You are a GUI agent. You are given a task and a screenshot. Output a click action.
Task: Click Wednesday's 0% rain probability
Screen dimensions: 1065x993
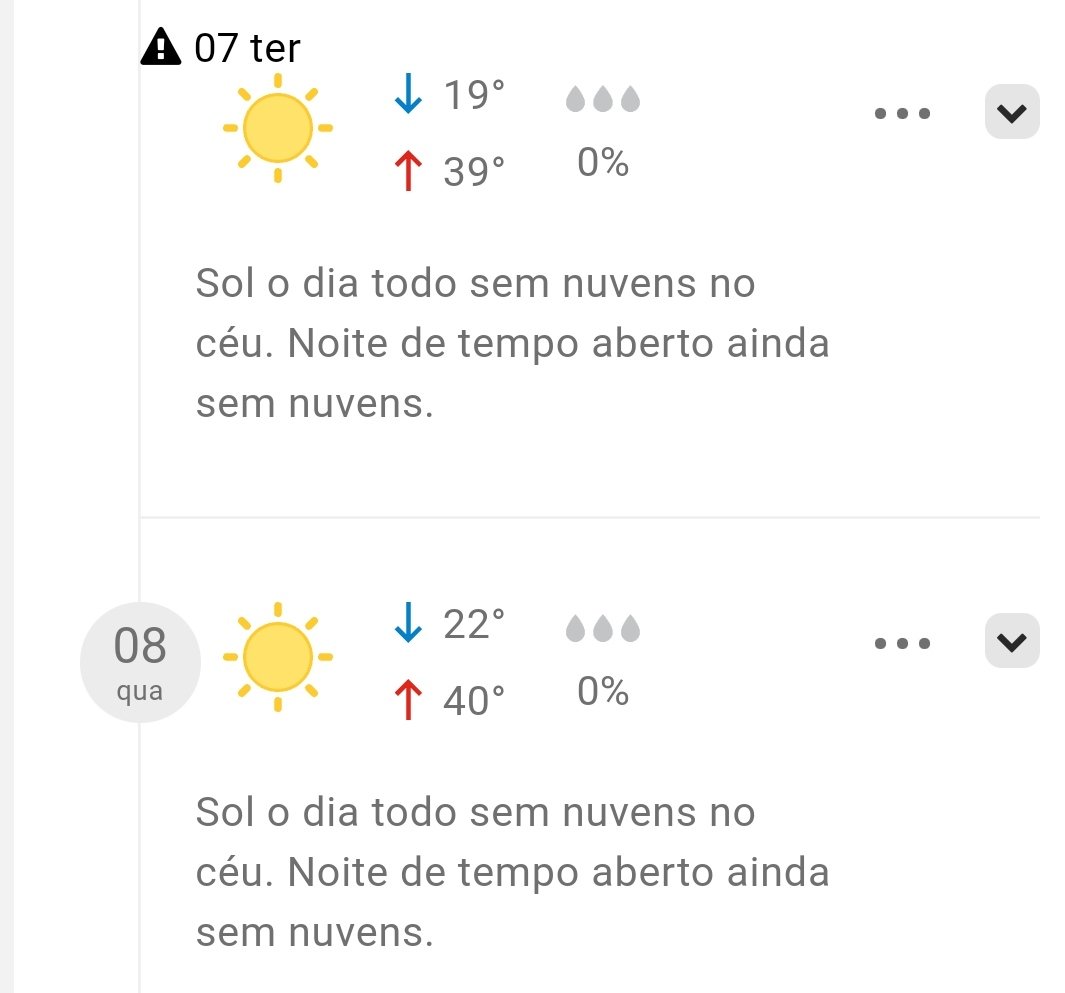tap(602, 691)
